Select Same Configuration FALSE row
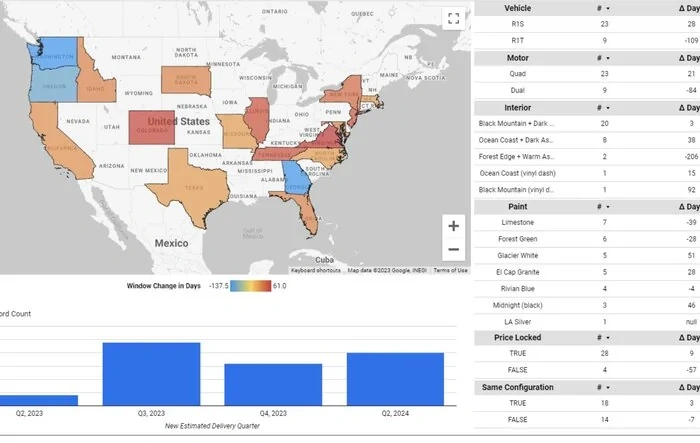This screenshot has width=700, height=443. point(587,419)
